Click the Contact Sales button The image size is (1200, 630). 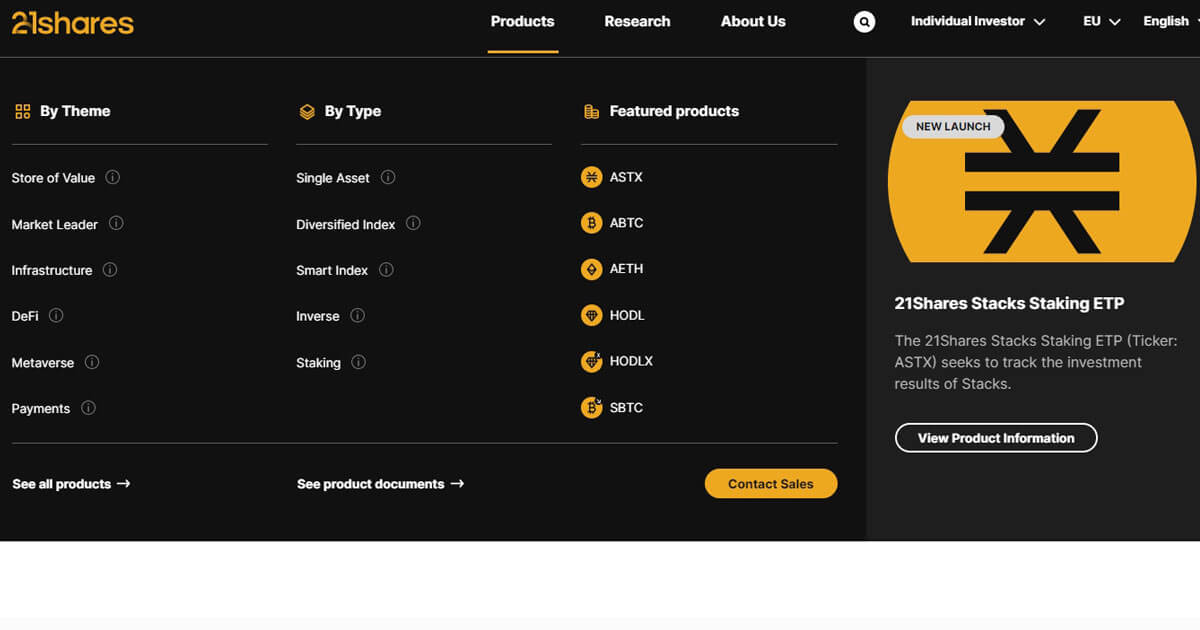pos(771,484)
